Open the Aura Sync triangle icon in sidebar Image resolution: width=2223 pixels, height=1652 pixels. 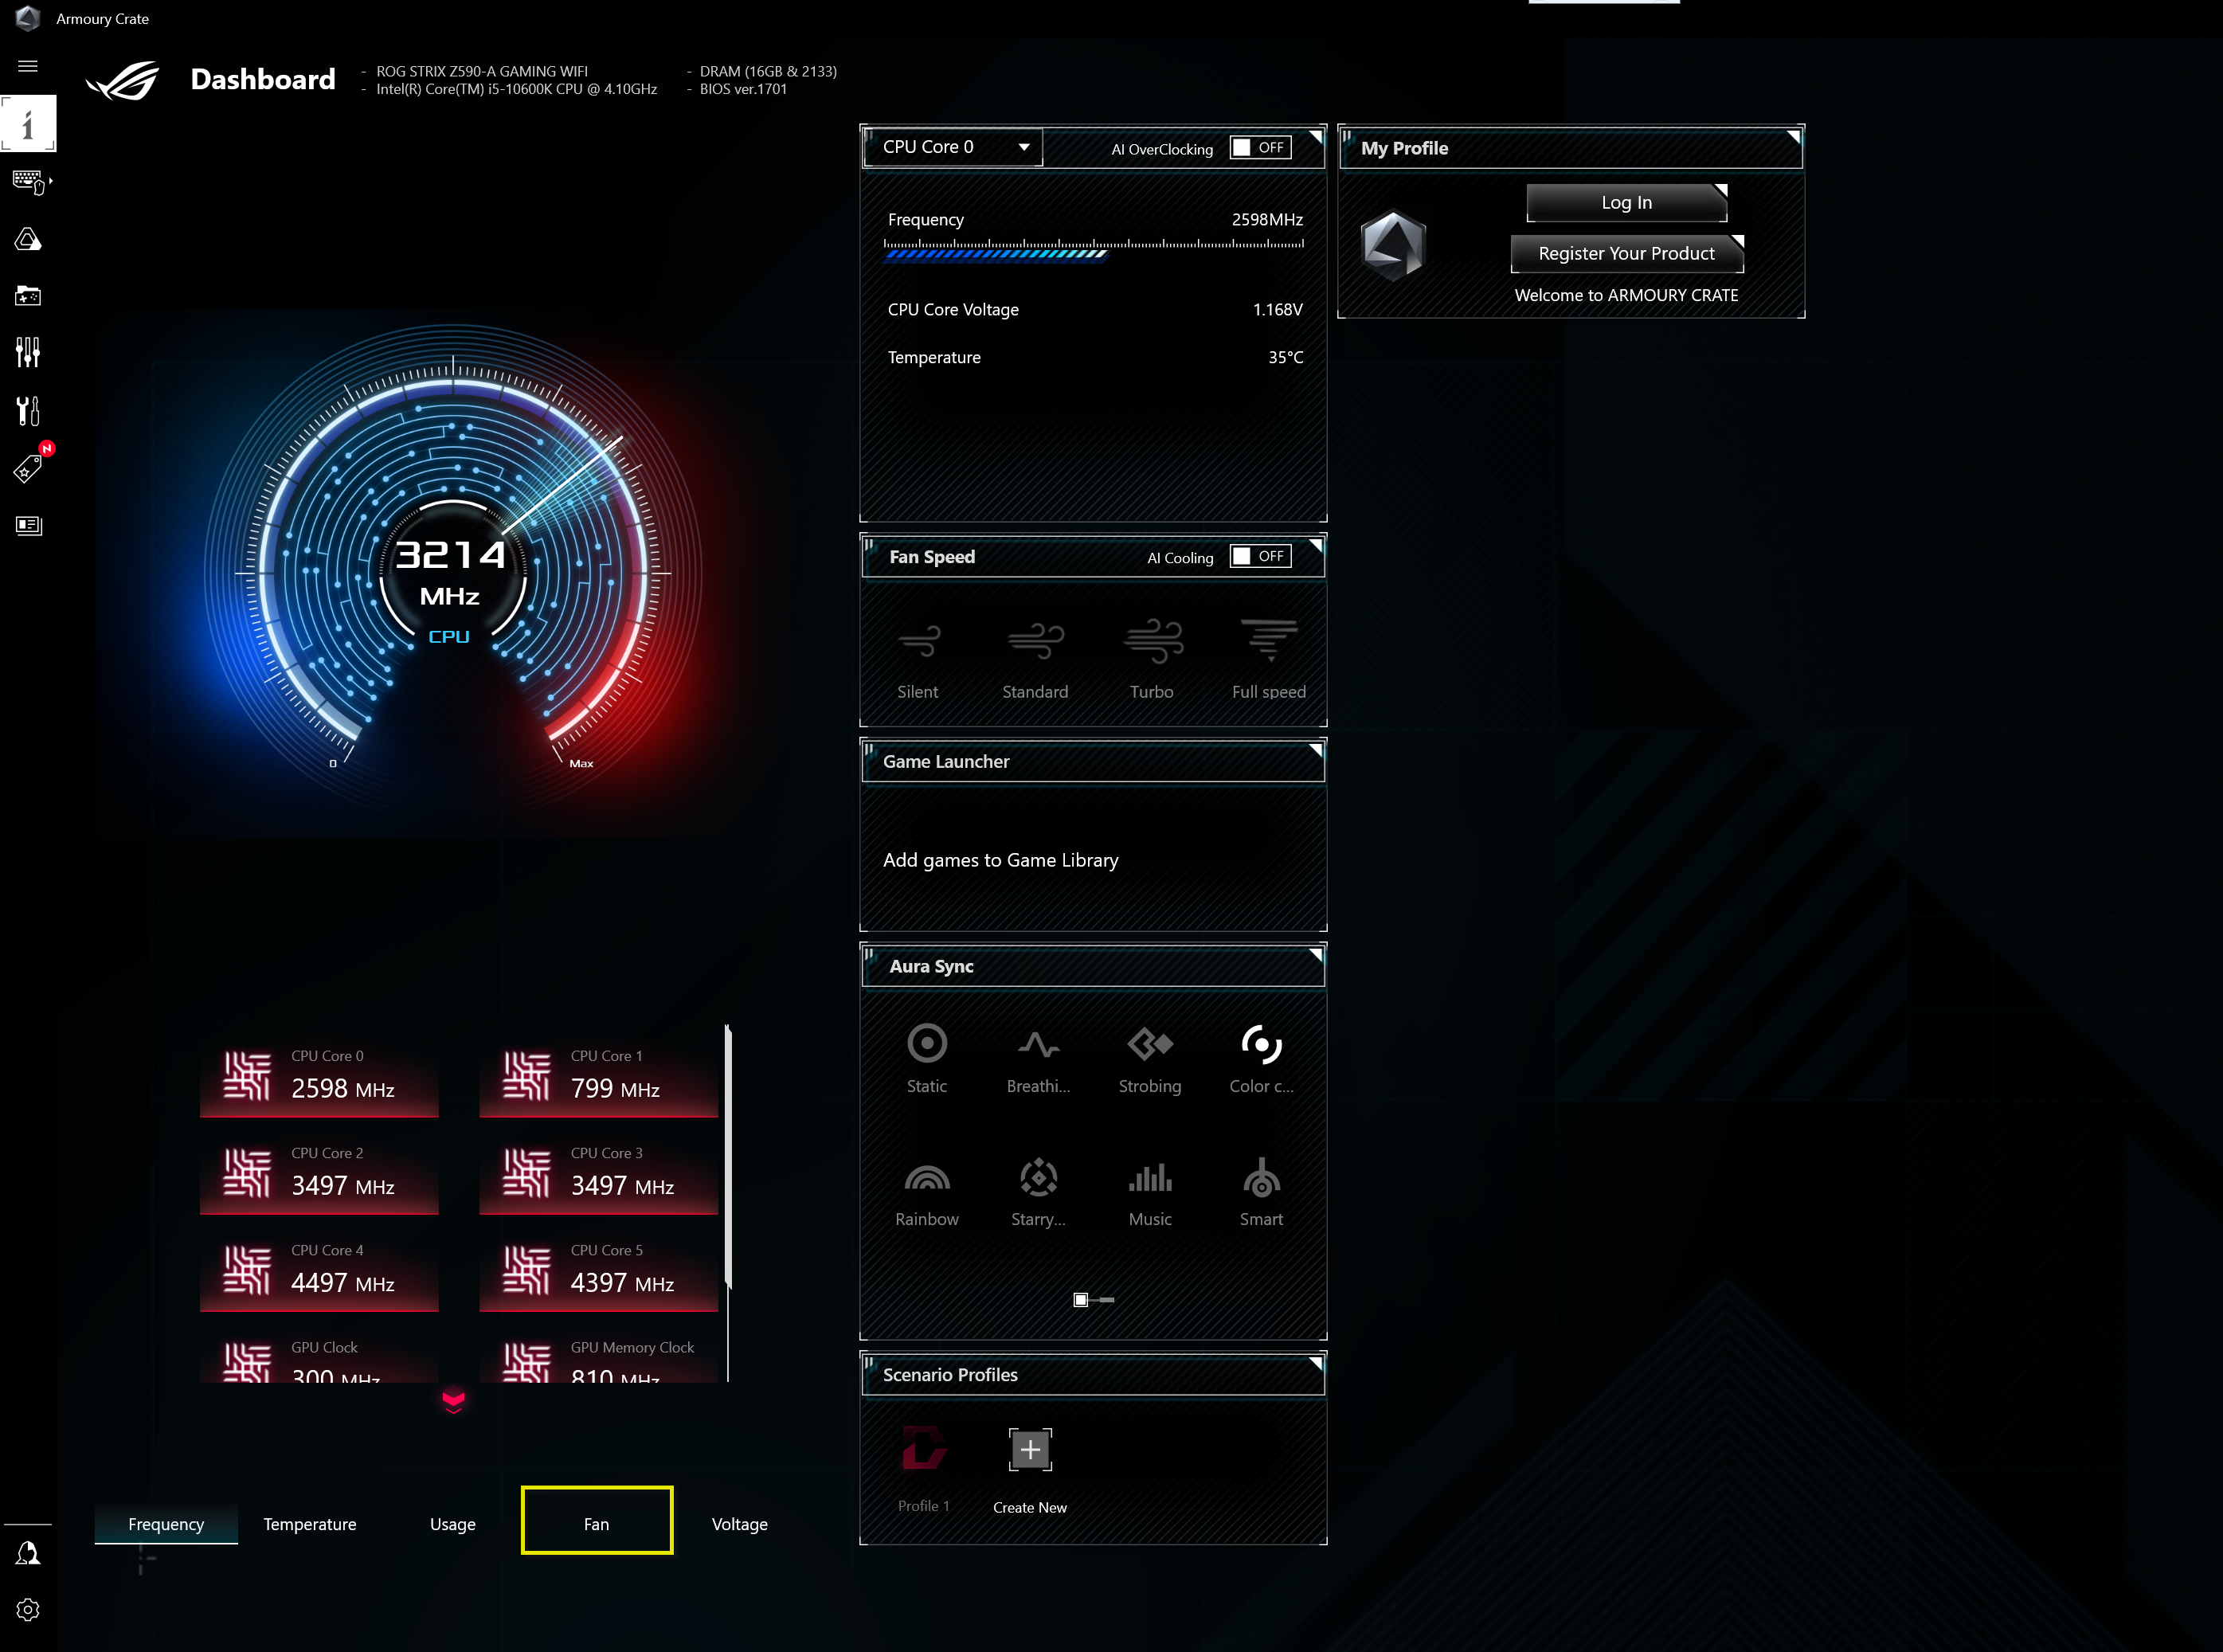(28, 239)
